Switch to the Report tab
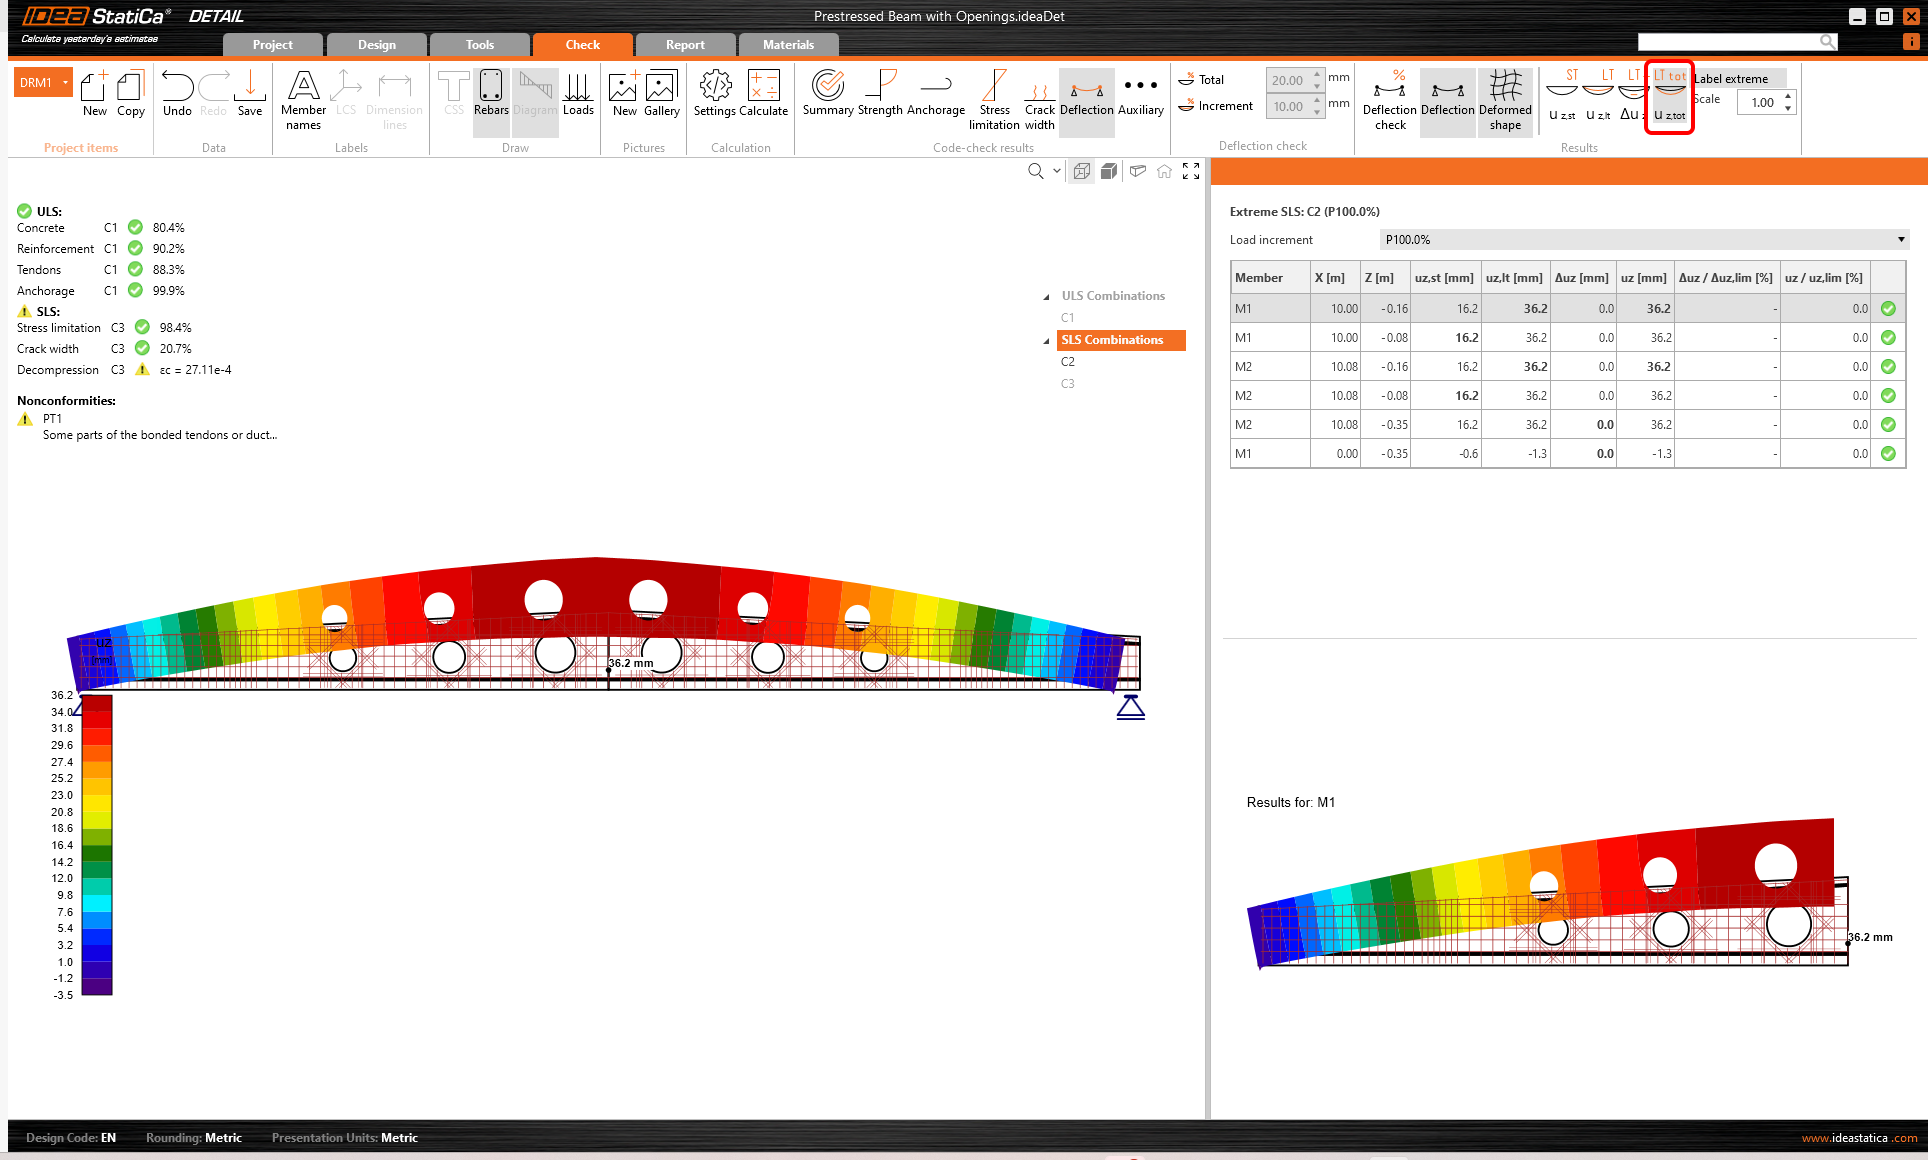Image resolution: width=1928 pixels, height=1160 pixels. pyautogui.click(x=685, y=45)
